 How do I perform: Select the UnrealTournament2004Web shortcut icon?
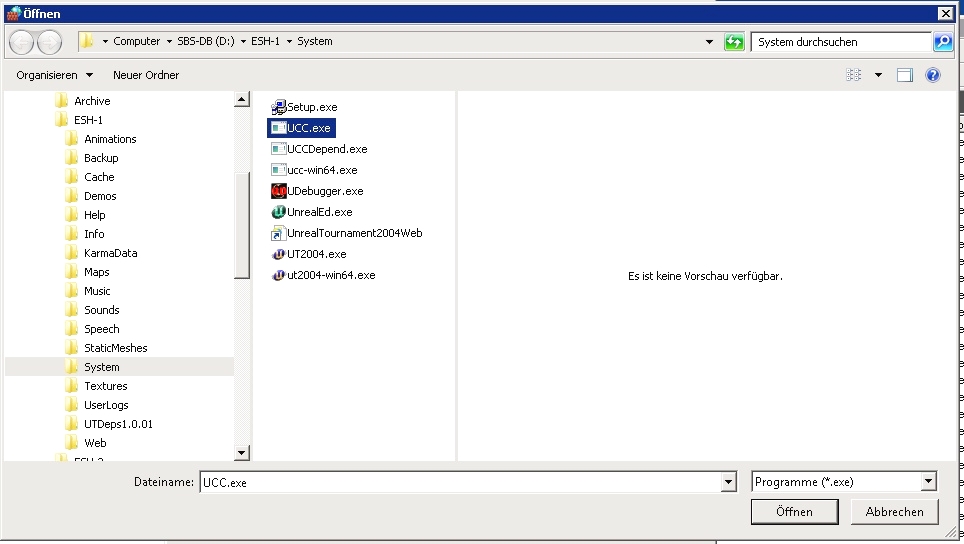coord(279,233)
